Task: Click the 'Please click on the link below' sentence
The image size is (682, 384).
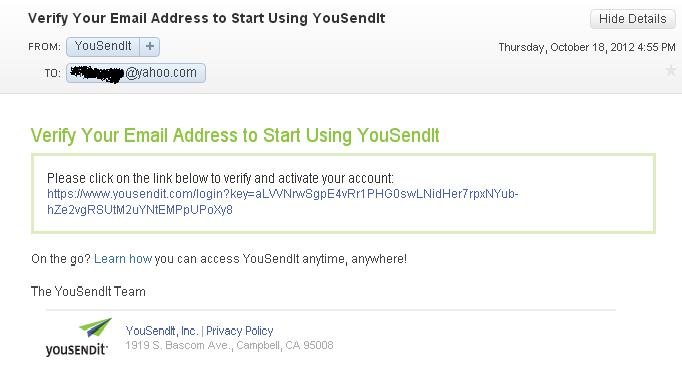Action: (220, 178)
